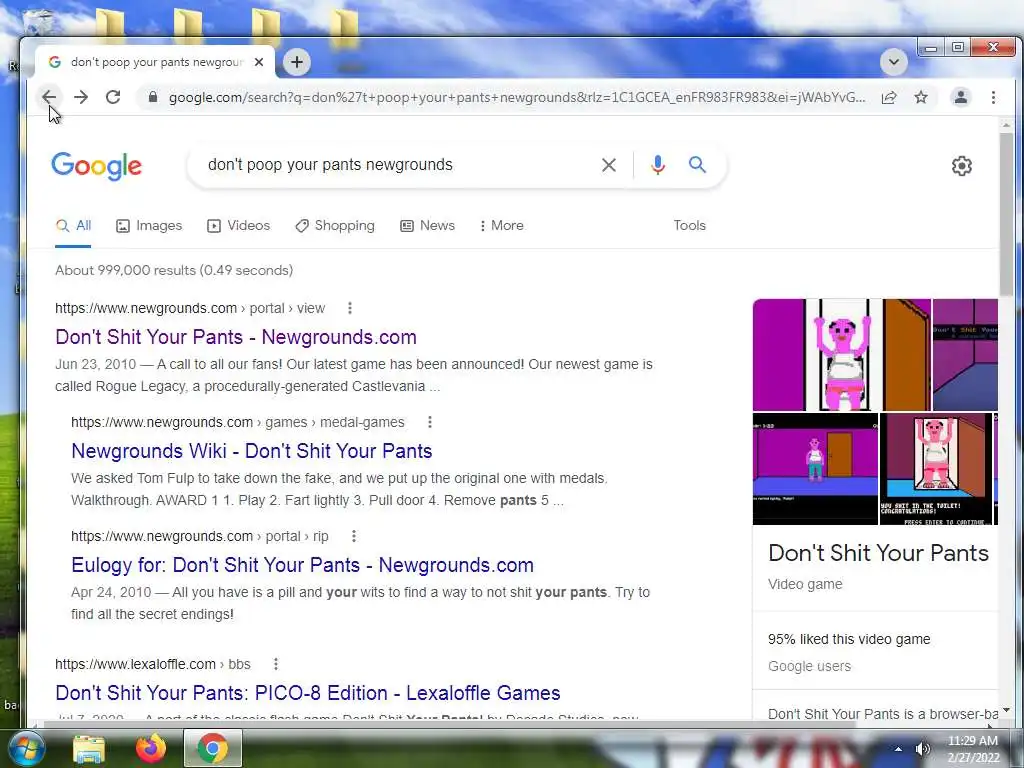Bookmark this page with the star icon
The height and width of the screenshot is (768, 1024).
pyautogui.click(x=921, y=98)
